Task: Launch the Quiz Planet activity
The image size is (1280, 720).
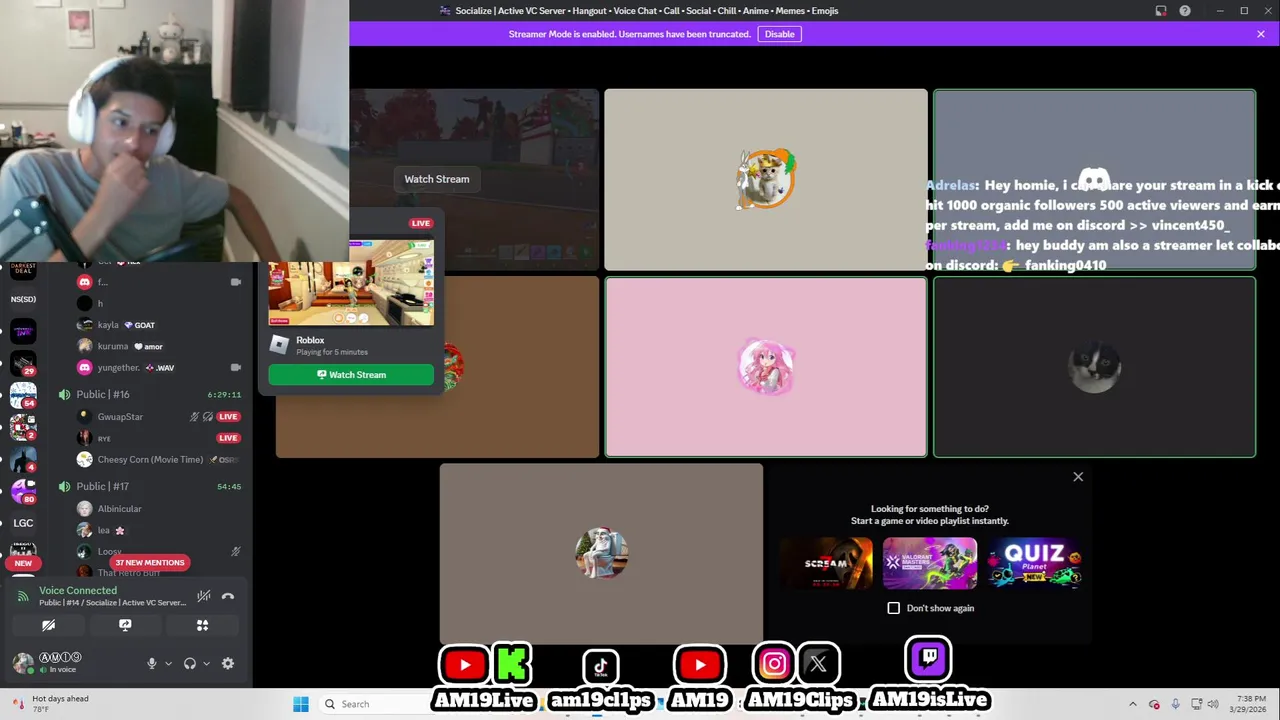Action: click(1034, 563)
